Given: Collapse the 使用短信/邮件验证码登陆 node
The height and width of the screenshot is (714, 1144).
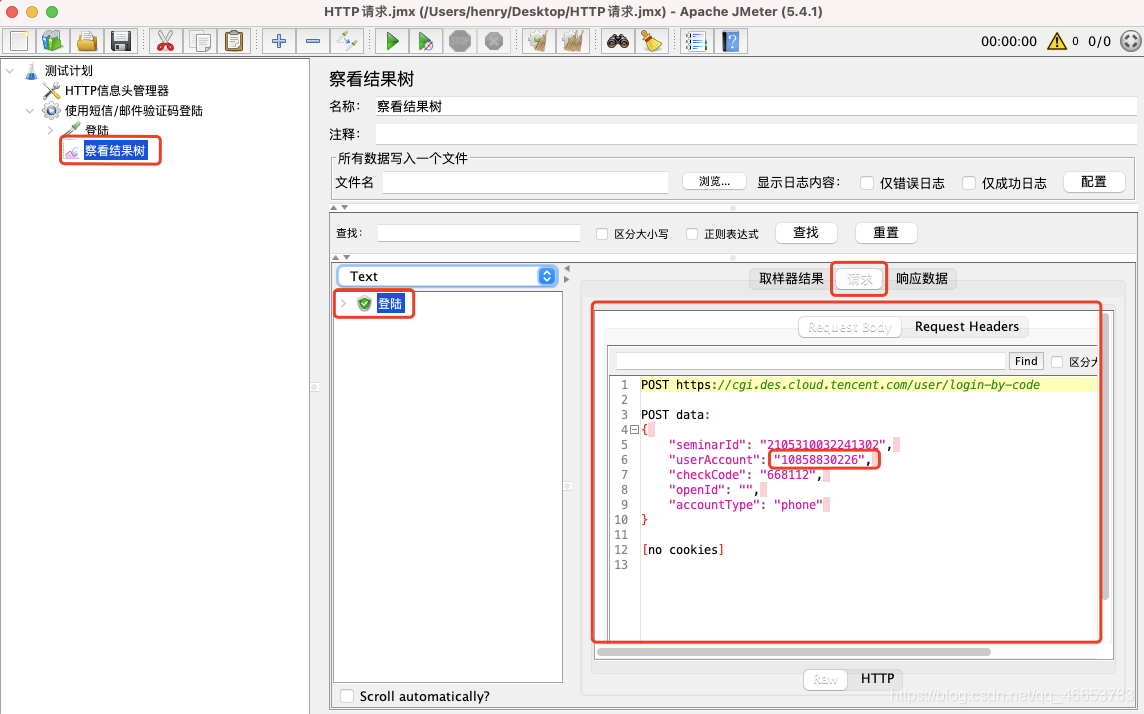Looking at the screenshot, I should coord(30,111).
